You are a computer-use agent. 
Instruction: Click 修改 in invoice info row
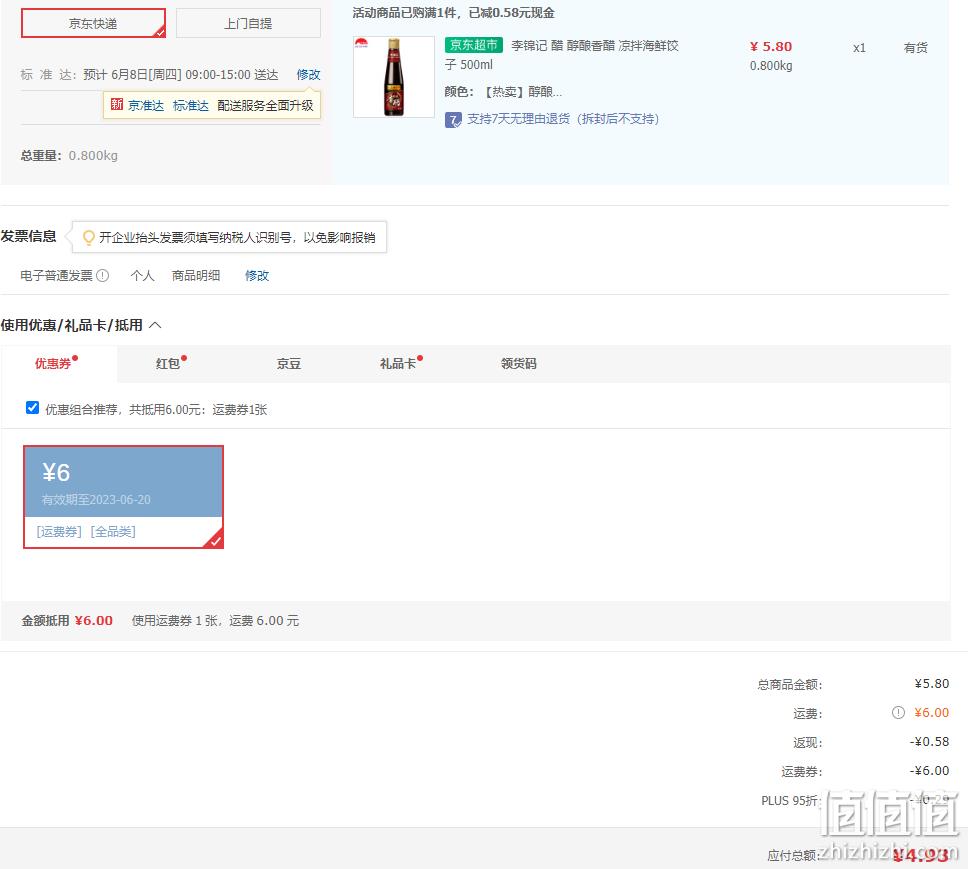(x=257, y=275)
